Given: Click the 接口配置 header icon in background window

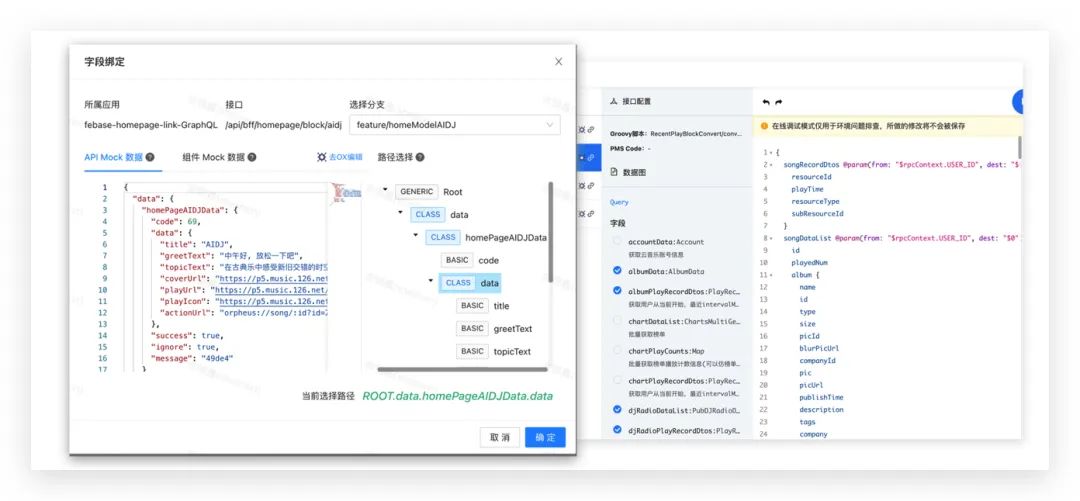Looking at the screenshot, I should [x=614, y=101].
